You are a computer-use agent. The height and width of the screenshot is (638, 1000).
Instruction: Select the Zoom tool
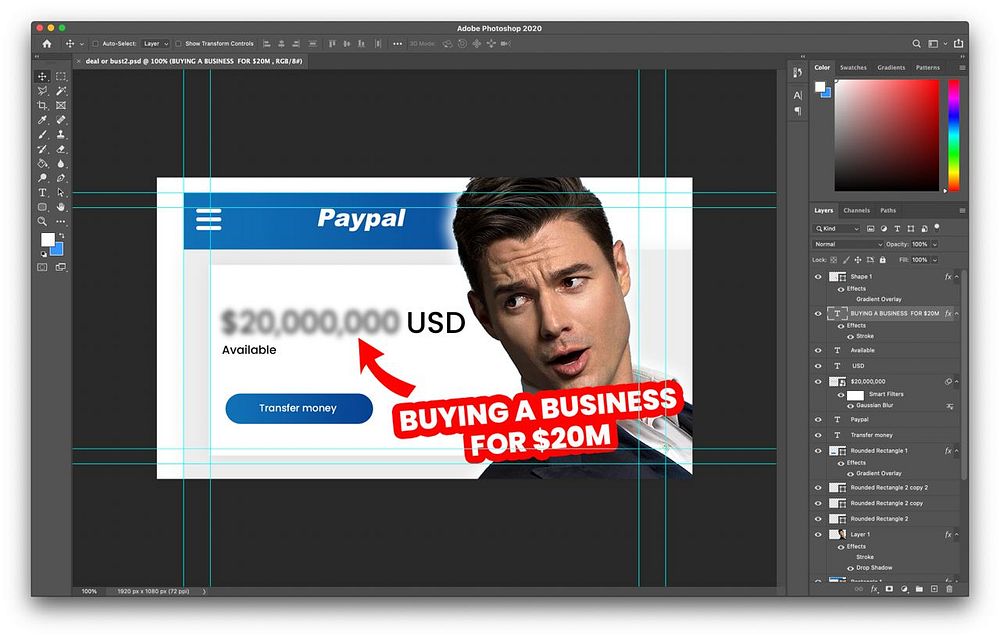point(43,221)
